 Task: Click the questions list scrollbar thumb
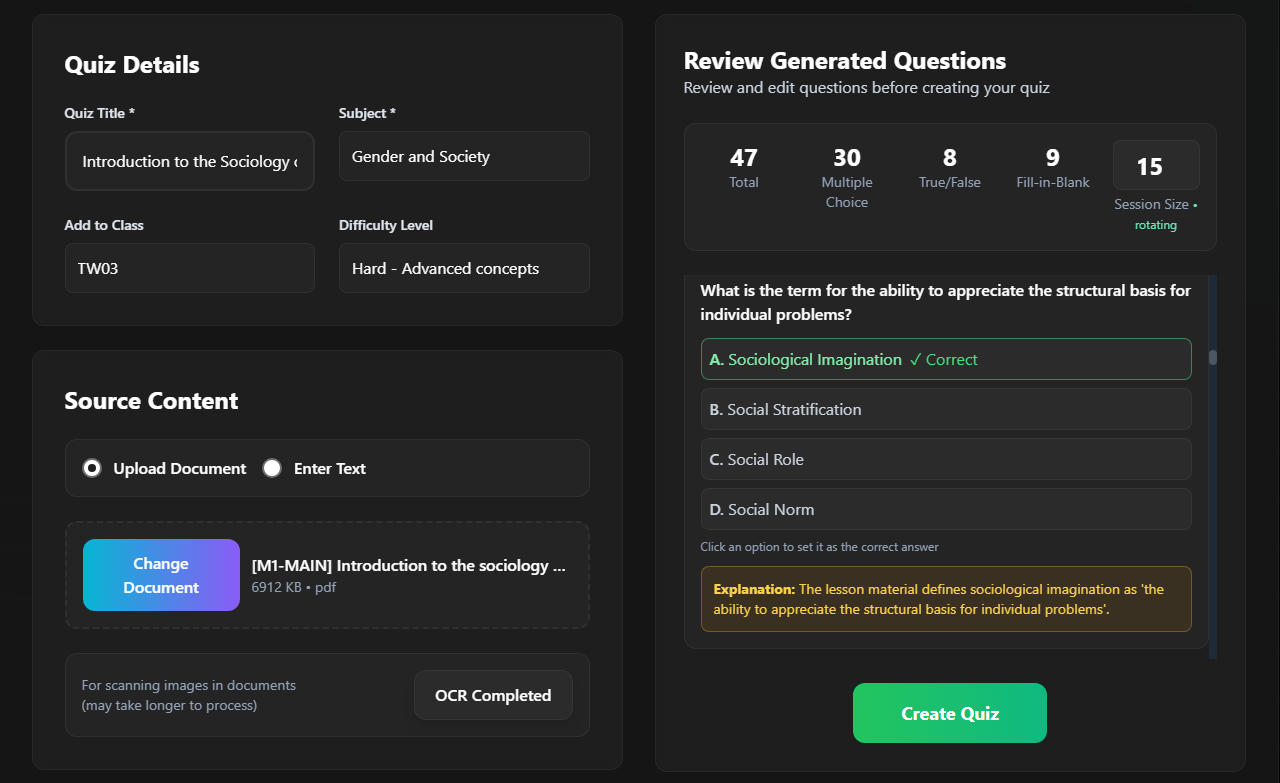(1213, 358)
